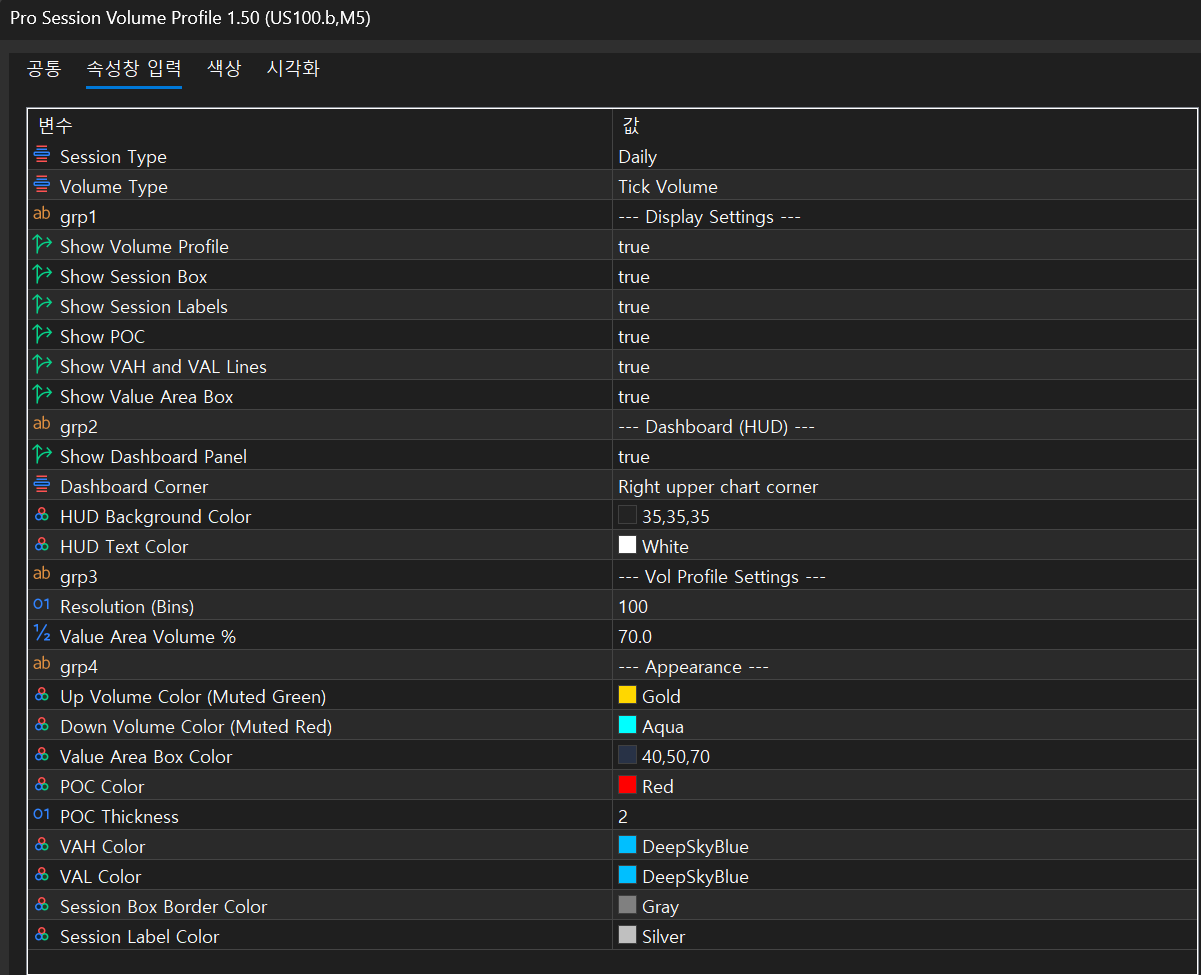Click the color icon for VAH Color
Viewport: 1201px width, 975px height.
coord(42,845)
